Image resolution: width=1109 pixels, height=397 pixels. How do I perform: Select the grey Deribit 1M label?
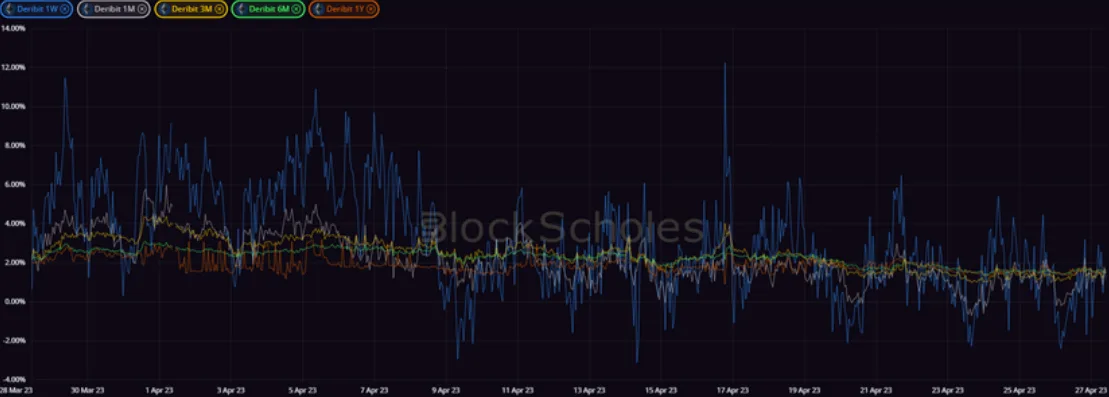click(115, 9)
